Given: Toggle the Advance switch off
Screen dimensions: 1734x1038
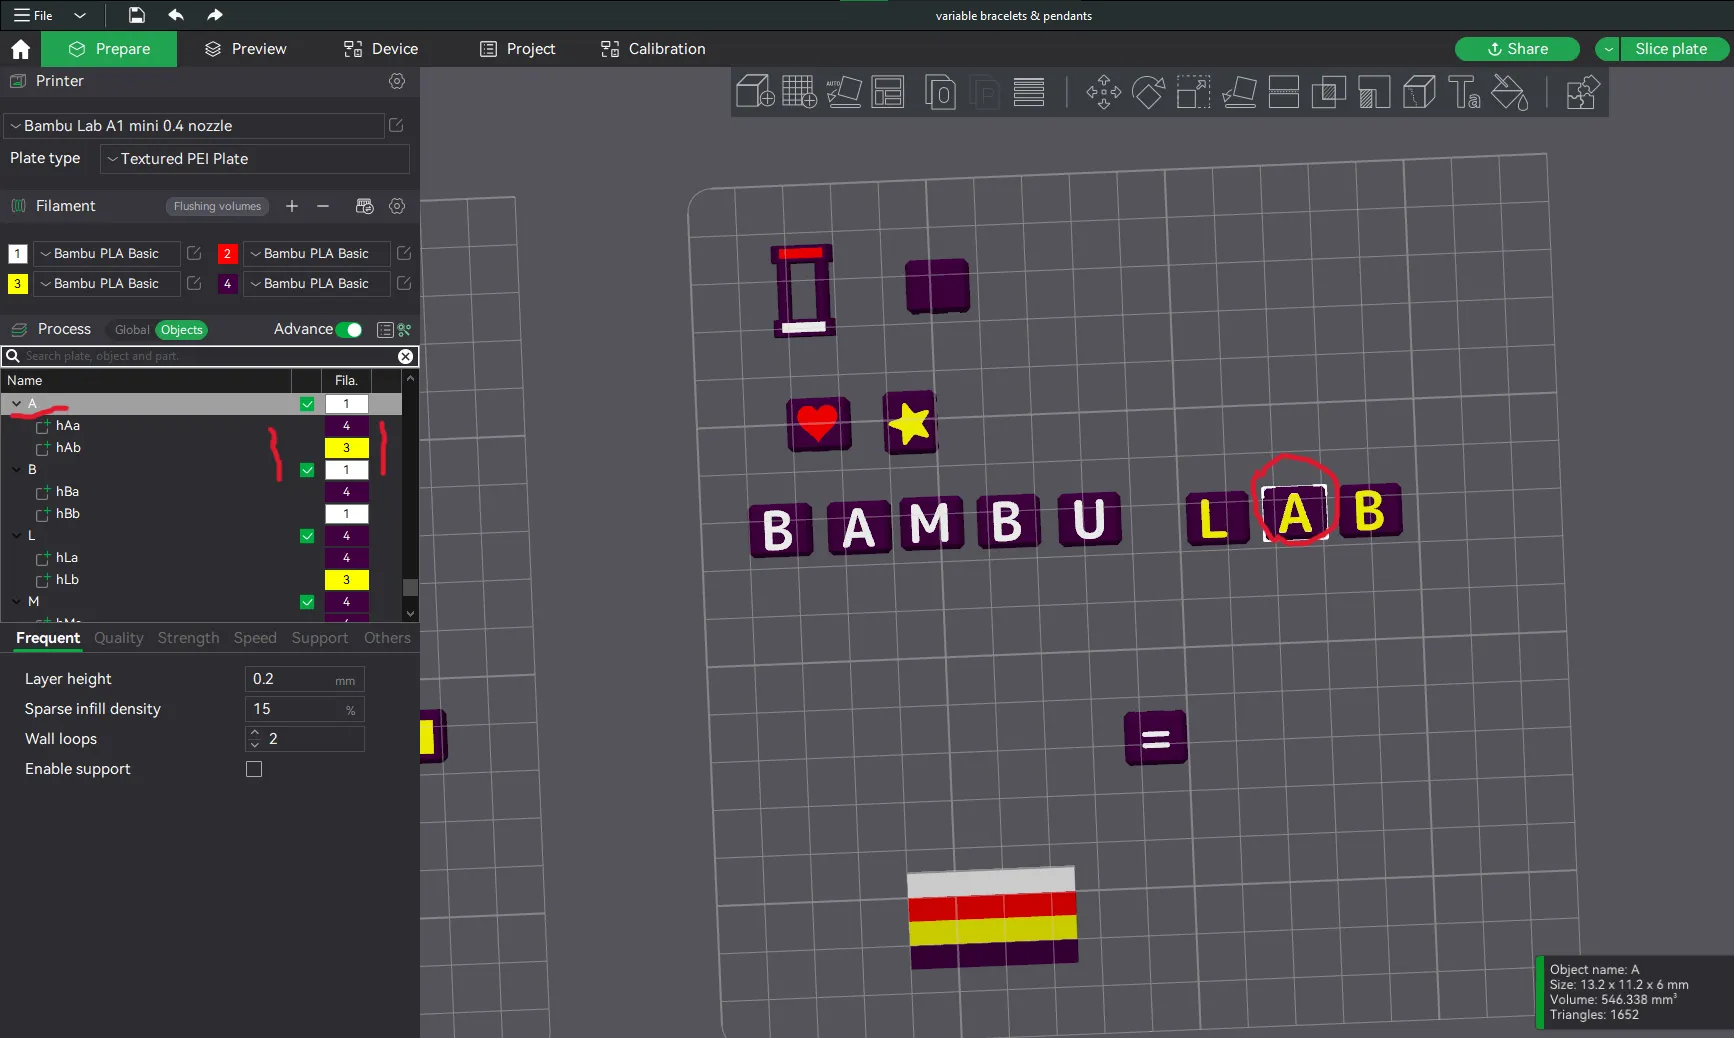Looking at the screenshot, I should click(x=349, y=330).
